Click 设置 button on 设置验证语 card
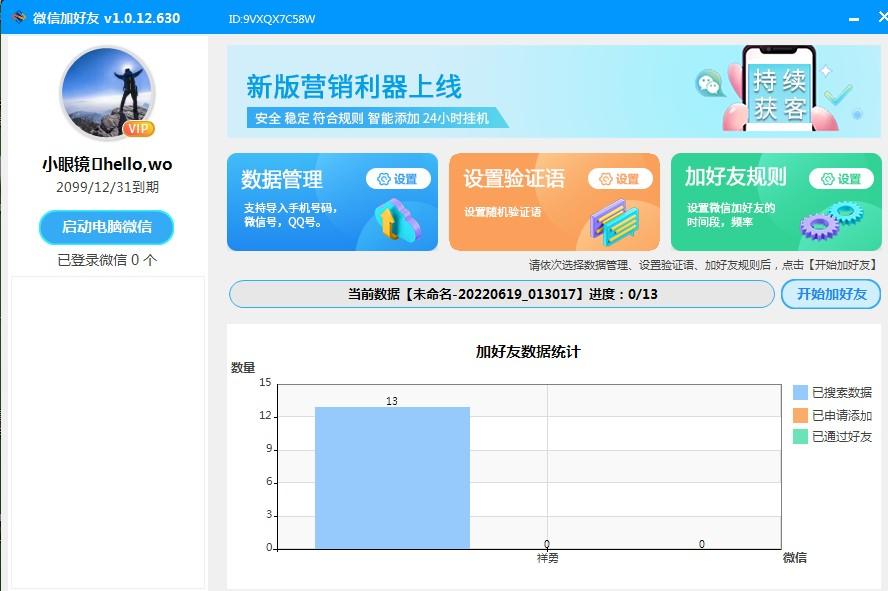The height and width of the screenshot is (591, 888). point(620,179)
